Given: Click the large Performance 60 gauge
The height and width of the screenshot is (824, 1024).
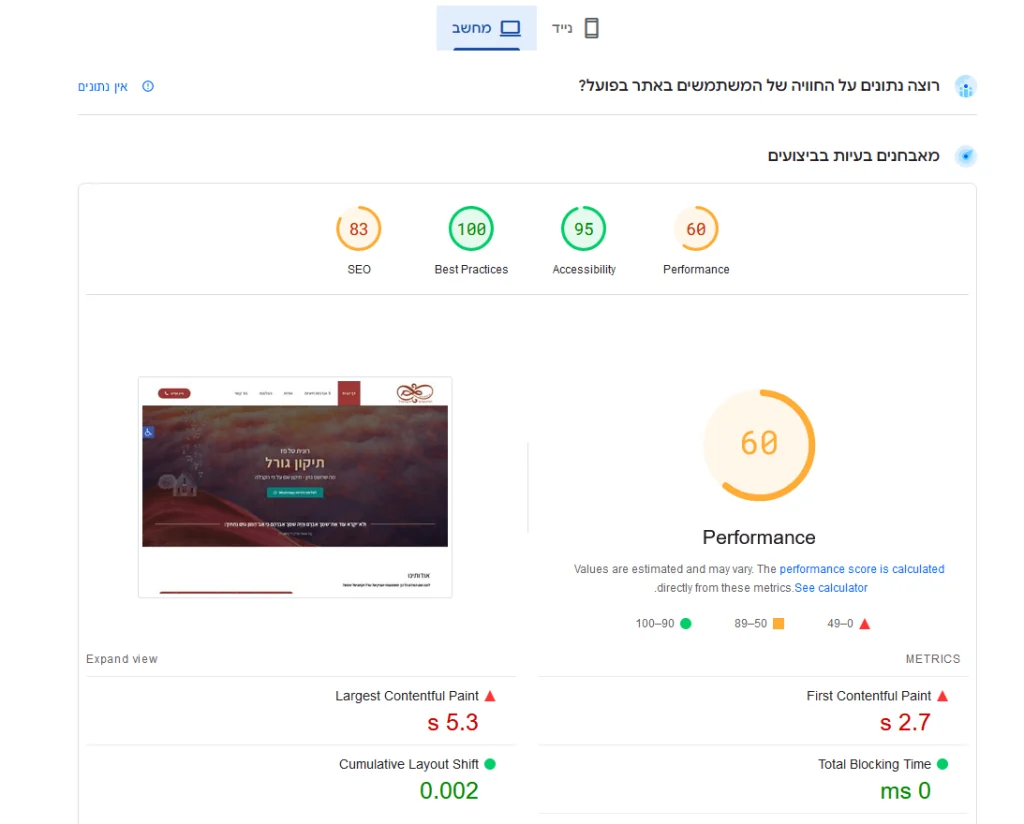Looking at the screenshot, I should 759,445.
